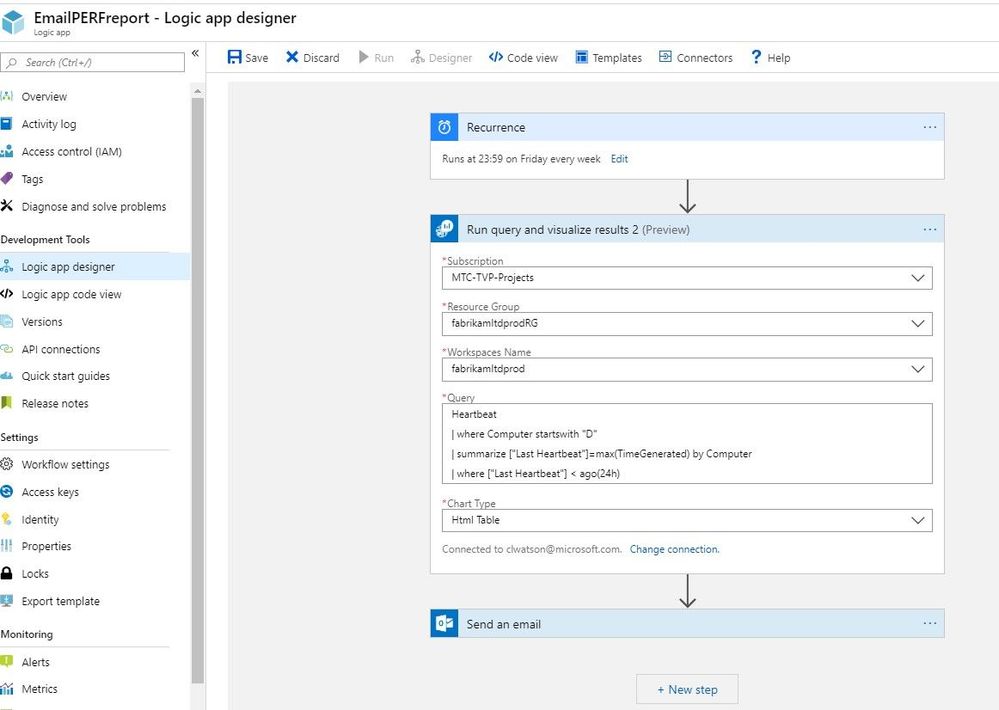This screenshot has height=710, width=999.
Task: Open Help from the toolbar
Action: (x=770, y=57)
